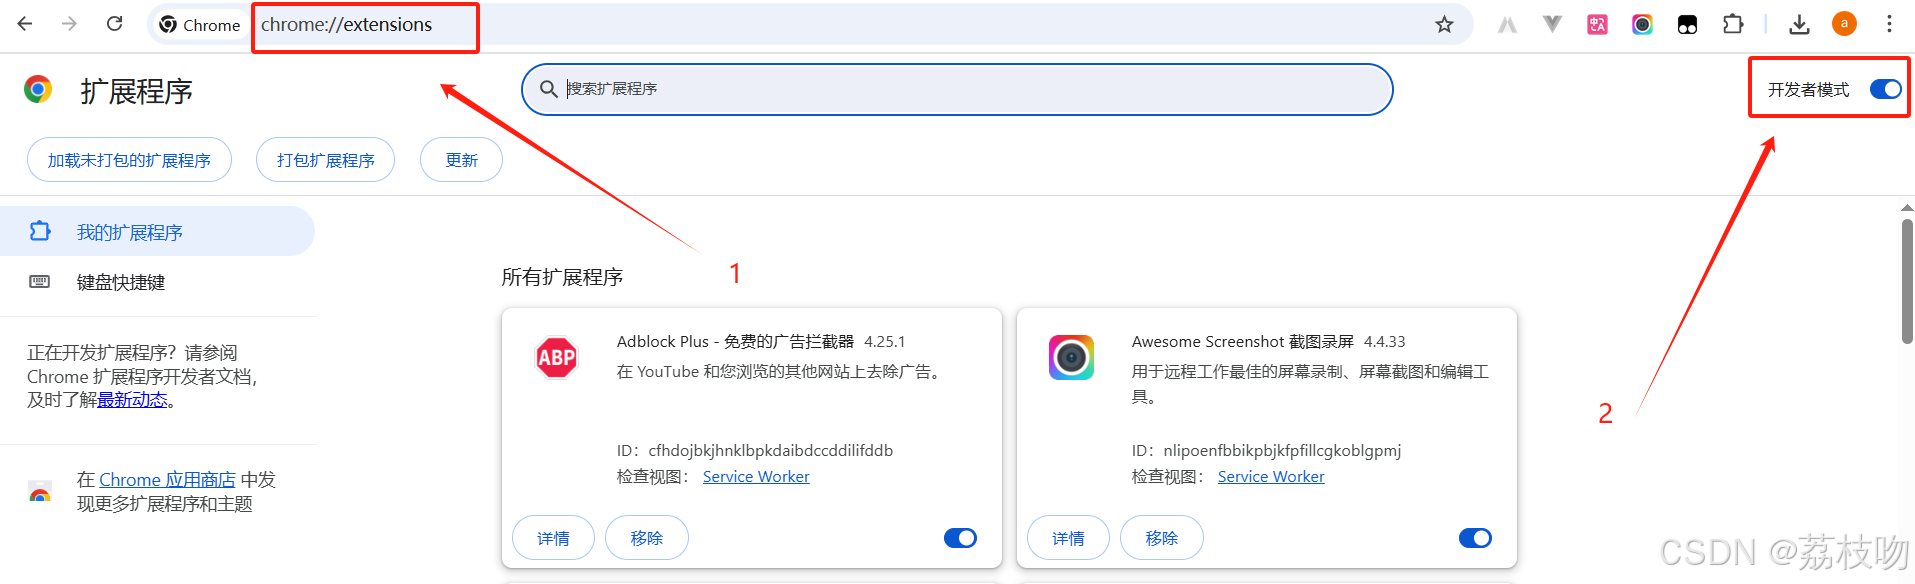
Task: Open Awesome Screenshot Service Worker link
Action: point(1271,477)
